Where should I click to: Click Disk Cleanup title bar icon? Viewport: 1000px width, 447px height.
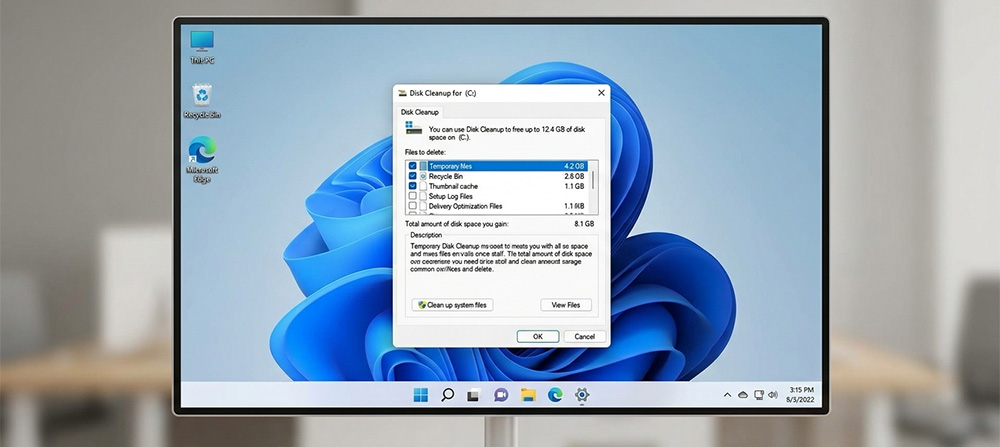coord(402,93)
